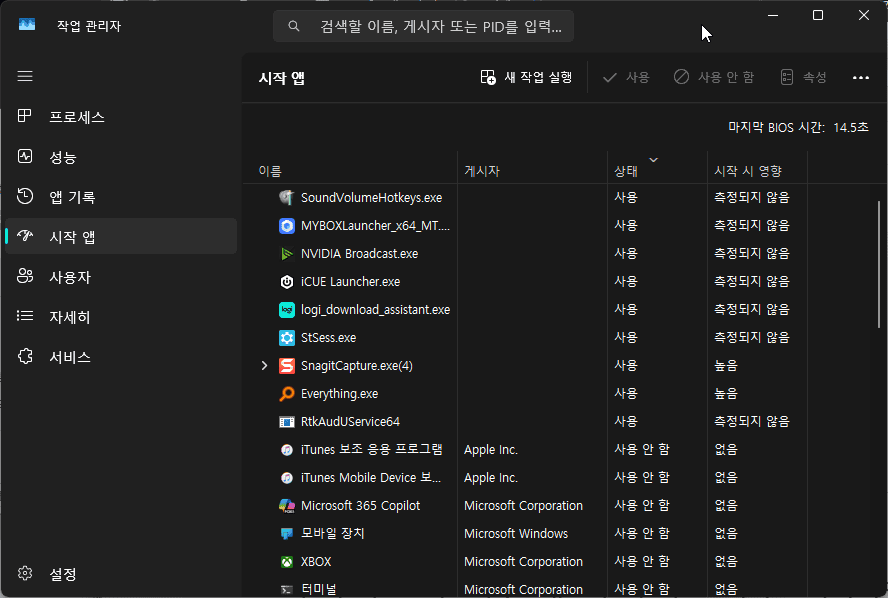
Task: Sort by the 이름 (Name) column header
Action: point(350,170)
